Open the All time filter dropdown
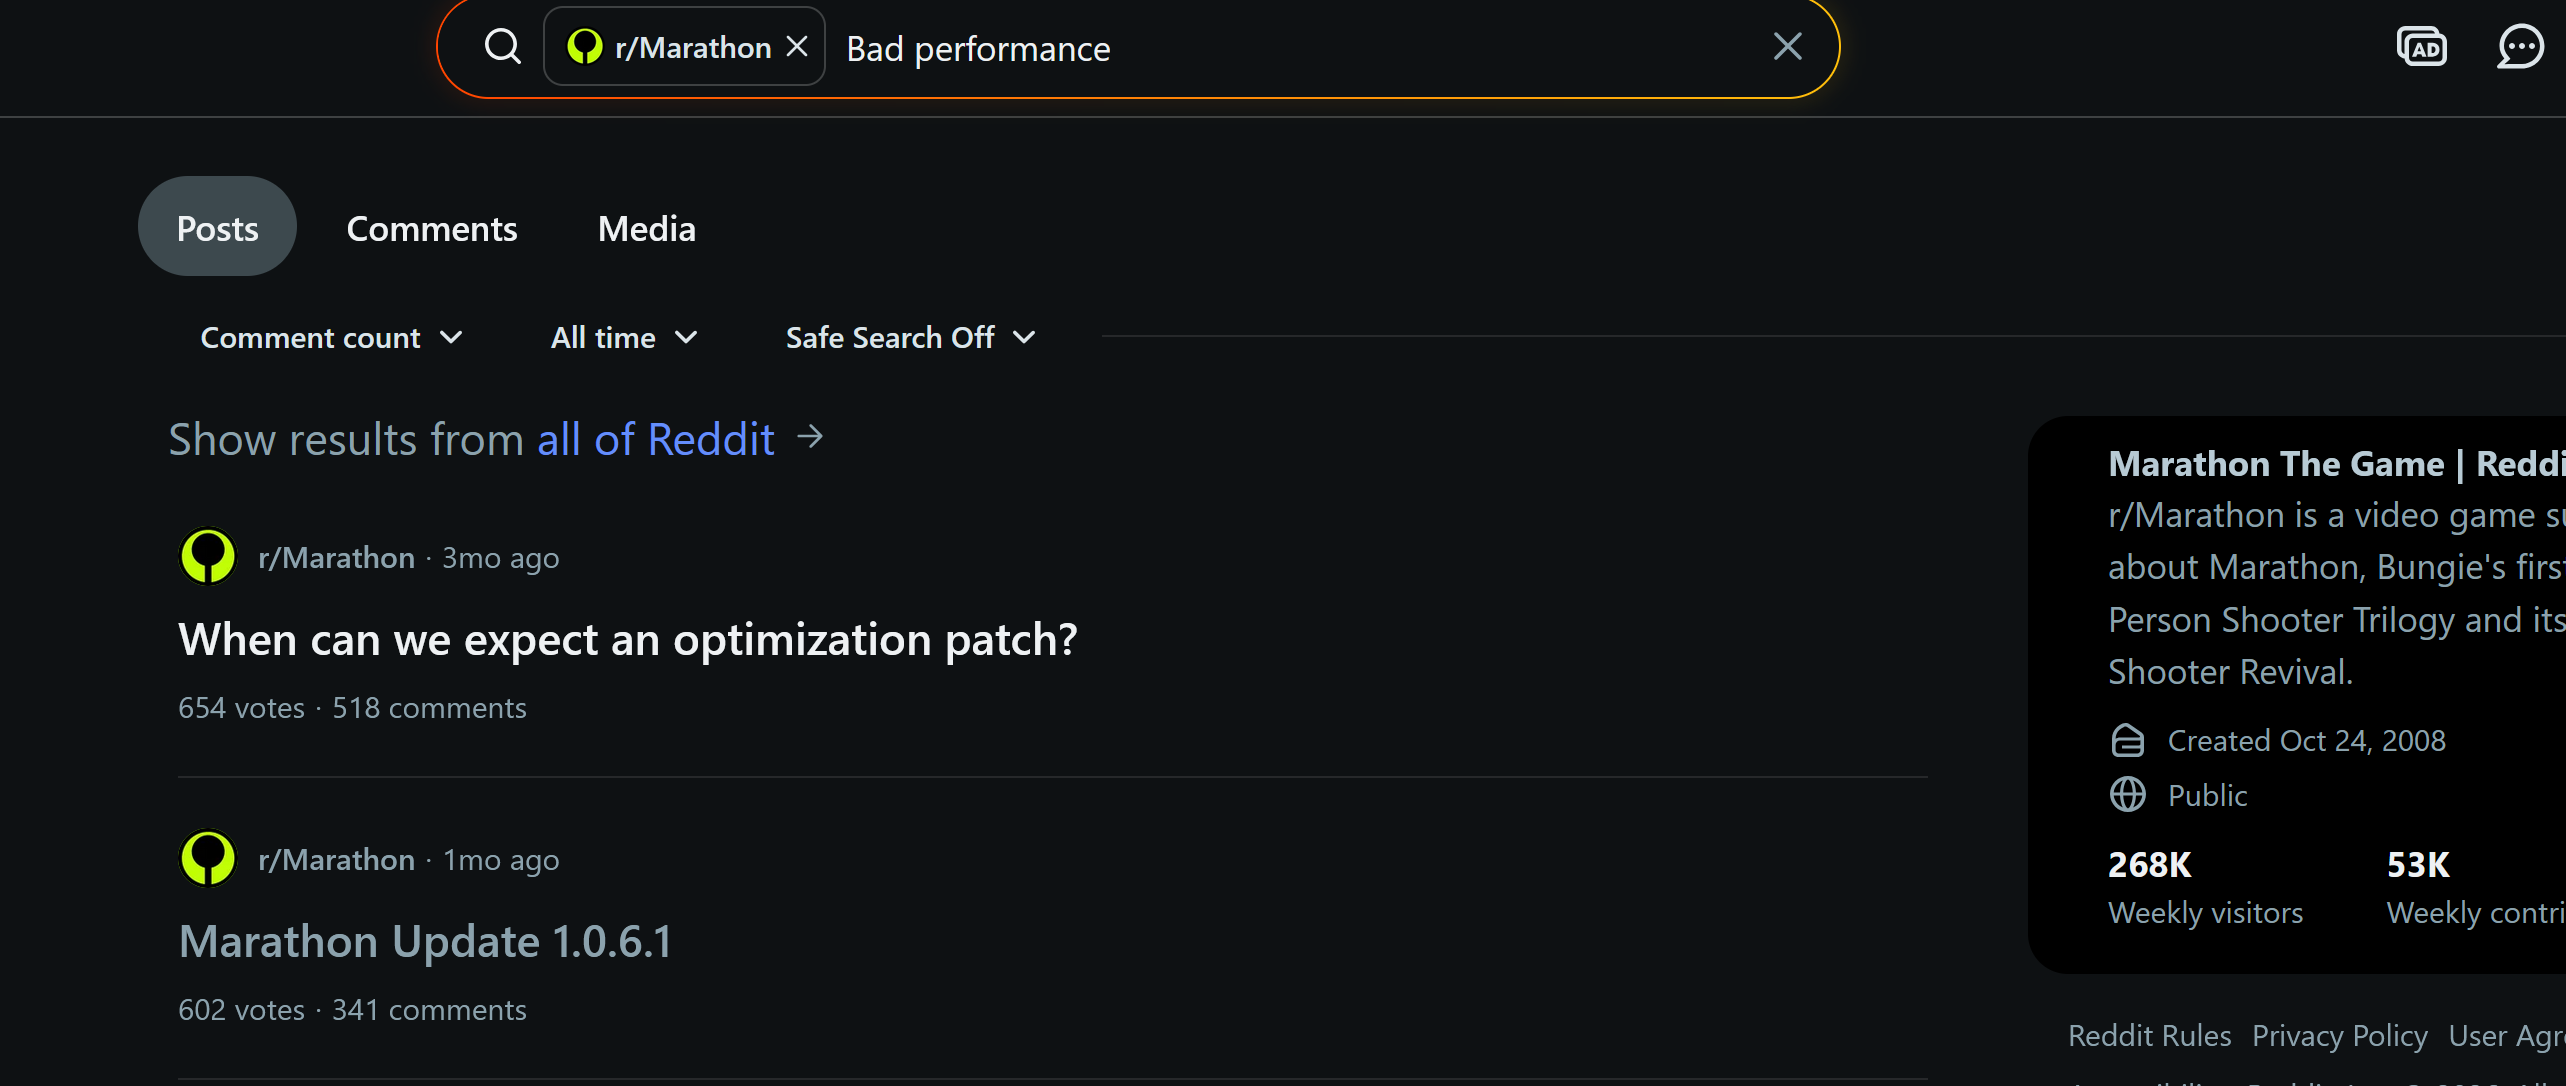Image resolution: width=2566 pixels, height=1086 pixels. coord(624,338)
